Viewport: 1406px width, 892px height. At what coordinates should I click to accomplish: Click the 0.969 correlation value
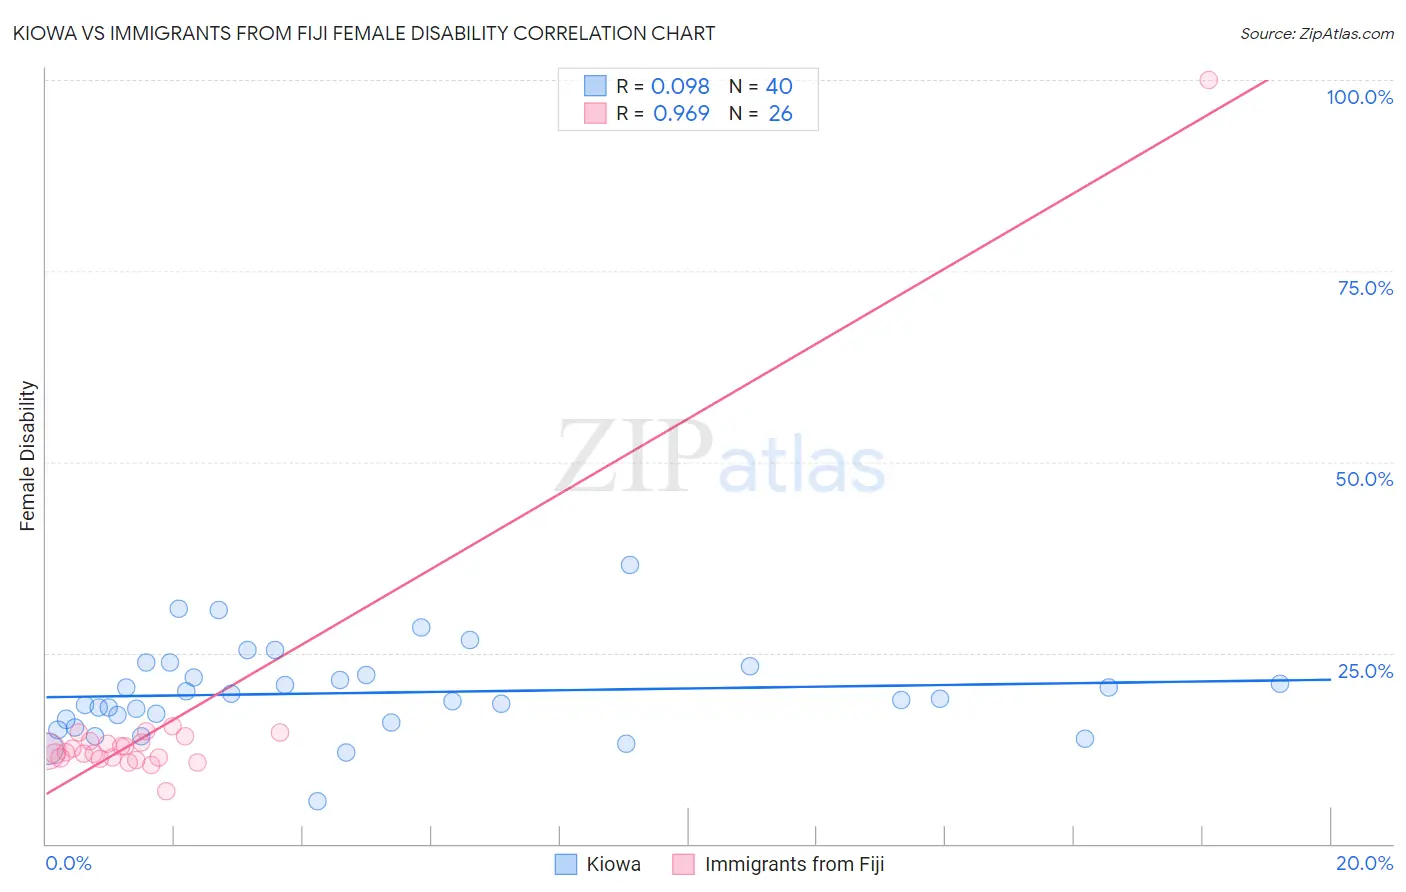(681, 113)
